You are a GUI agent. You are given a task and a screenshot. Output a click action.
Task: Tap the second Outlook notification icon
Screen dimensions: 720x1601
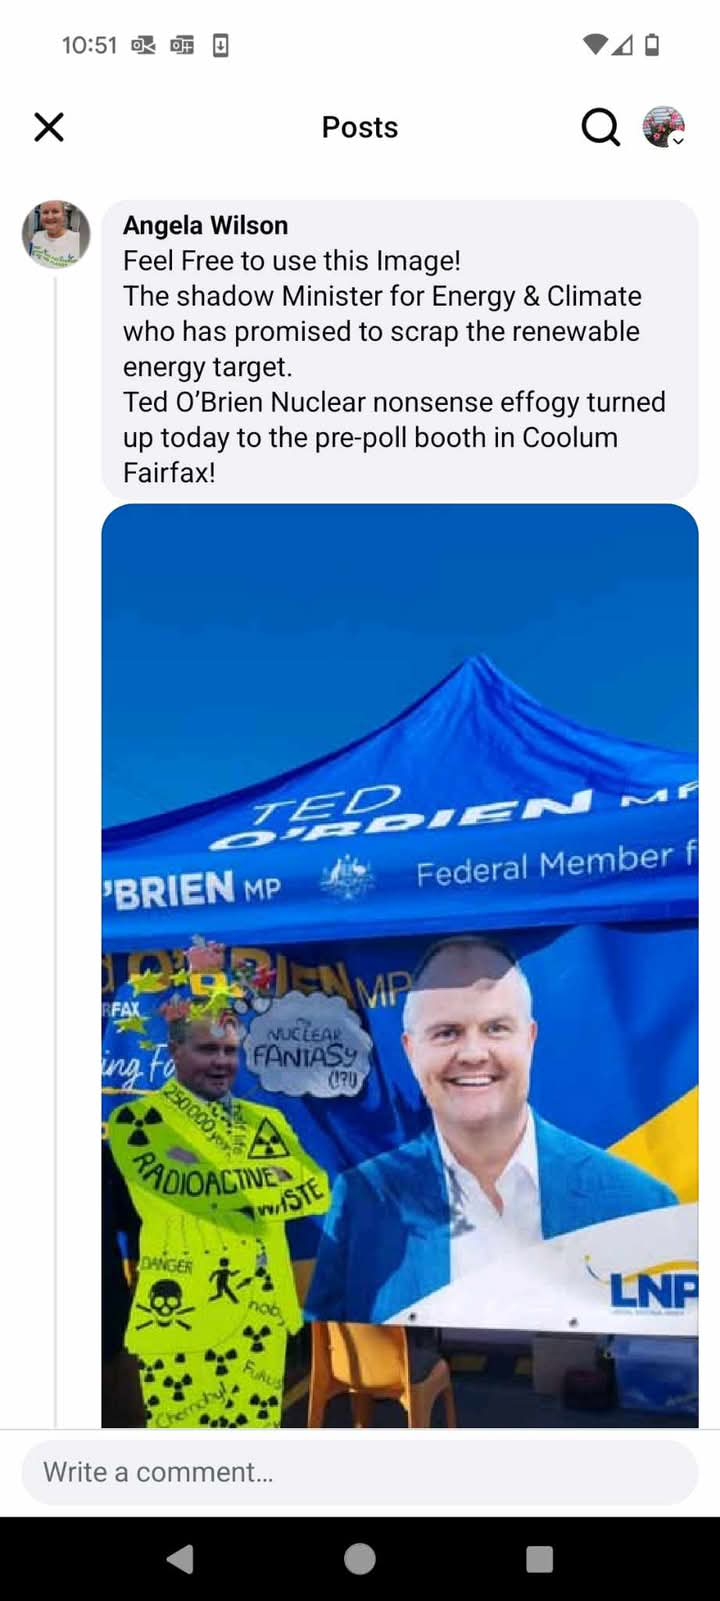182,45
